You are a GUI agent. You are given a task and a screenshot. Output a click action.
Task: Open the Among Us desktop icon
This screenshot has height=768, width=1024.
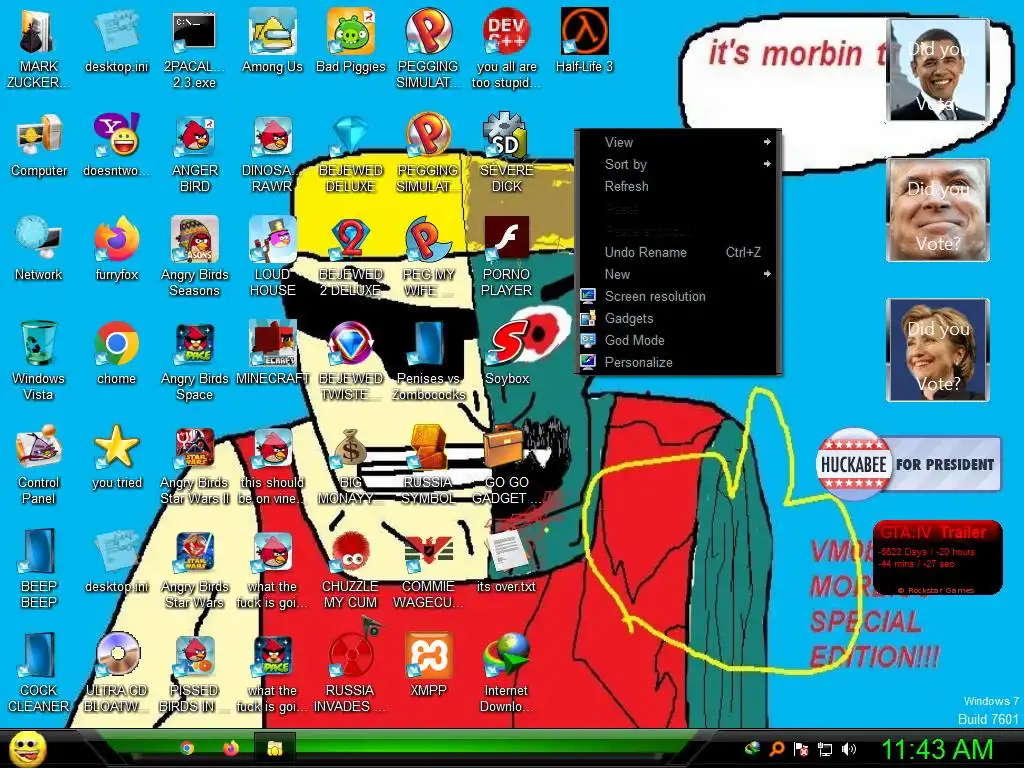coord(272,40)
